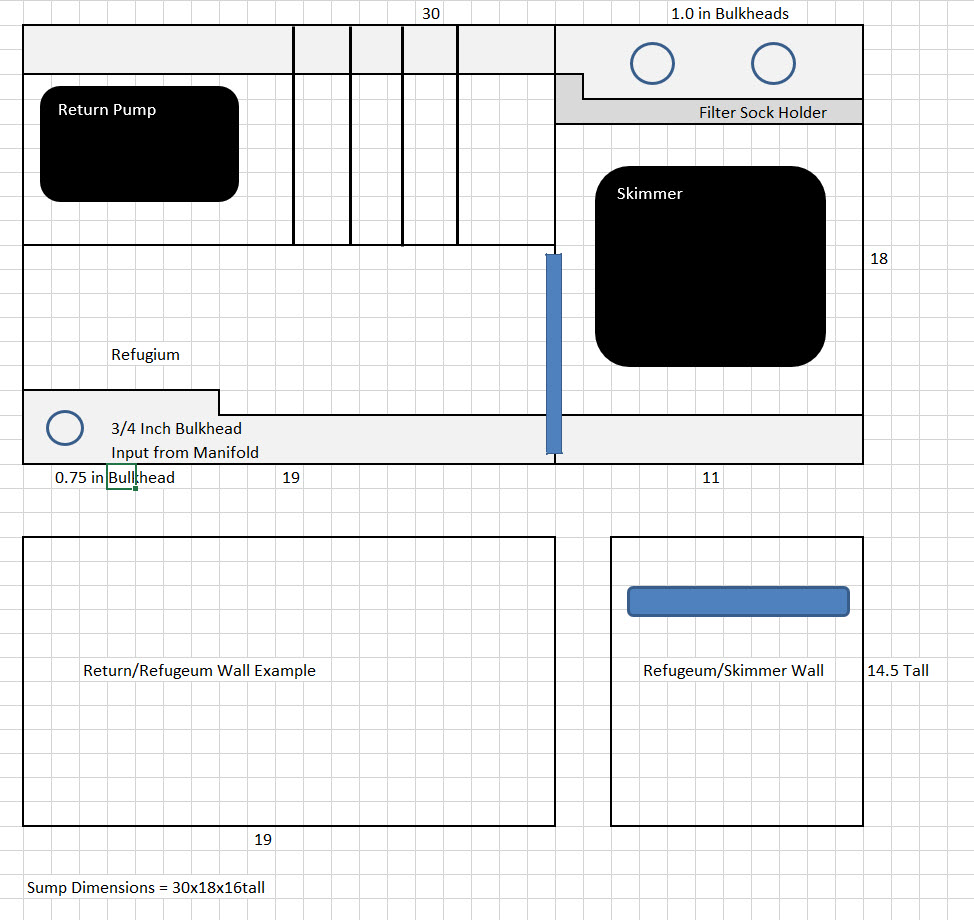Click the green fill handle of selected cell
The width and height of the screenshot is (974, 920).
tap(135, 489)
